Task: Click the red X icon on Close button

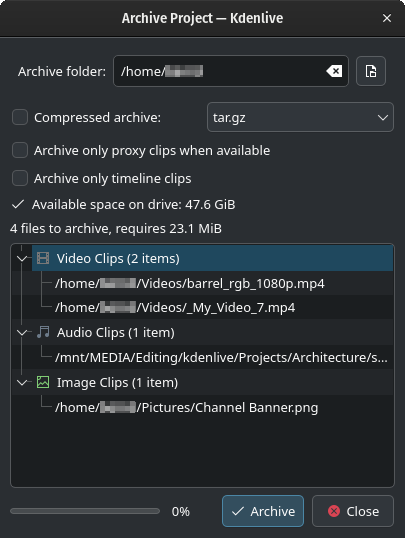Action: 334,511
